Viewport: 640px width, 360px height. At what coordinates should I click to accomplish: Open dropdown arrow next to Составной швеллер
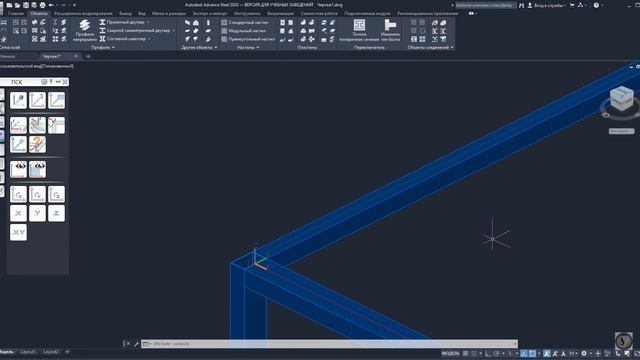149,39
